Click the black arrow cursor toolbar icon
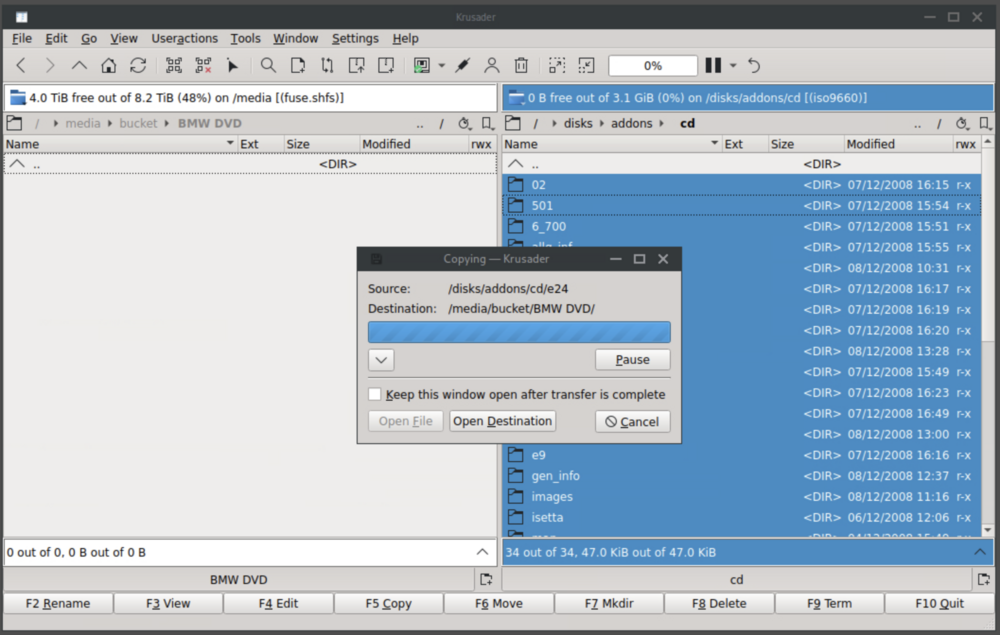The width and height of the screenshot is (1000, 635). [232, 65]
